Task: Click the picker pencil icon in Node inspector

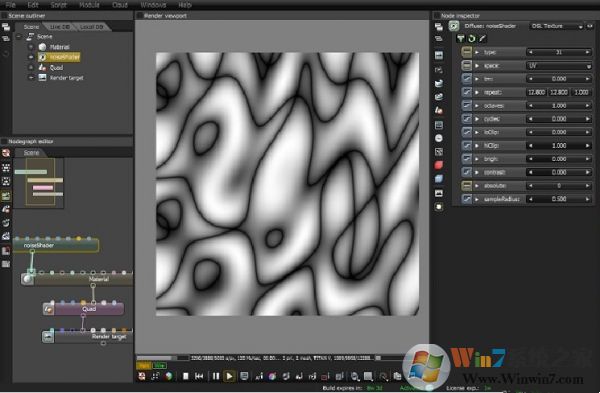Action: tap(483, 38)
